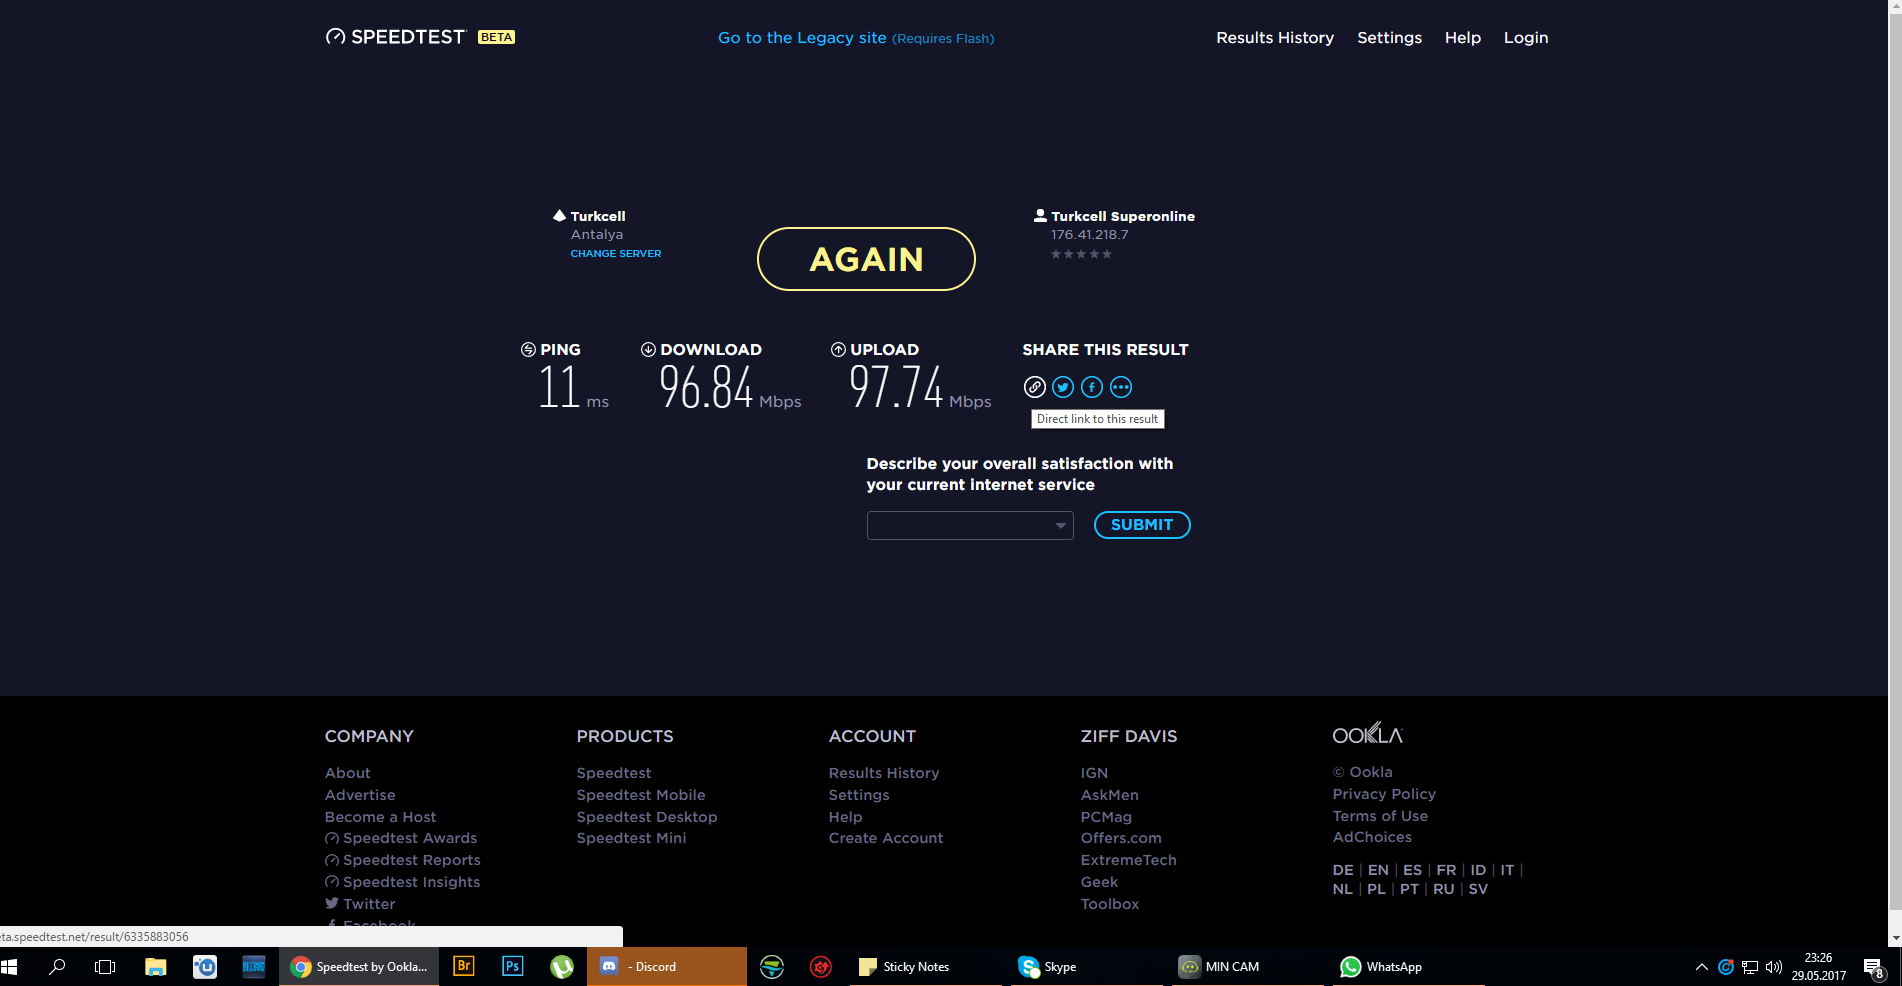1902x986 pixels.
Task: Click the AGAIN button to retest
Action: pyautogui.click(x=866, y=259)
